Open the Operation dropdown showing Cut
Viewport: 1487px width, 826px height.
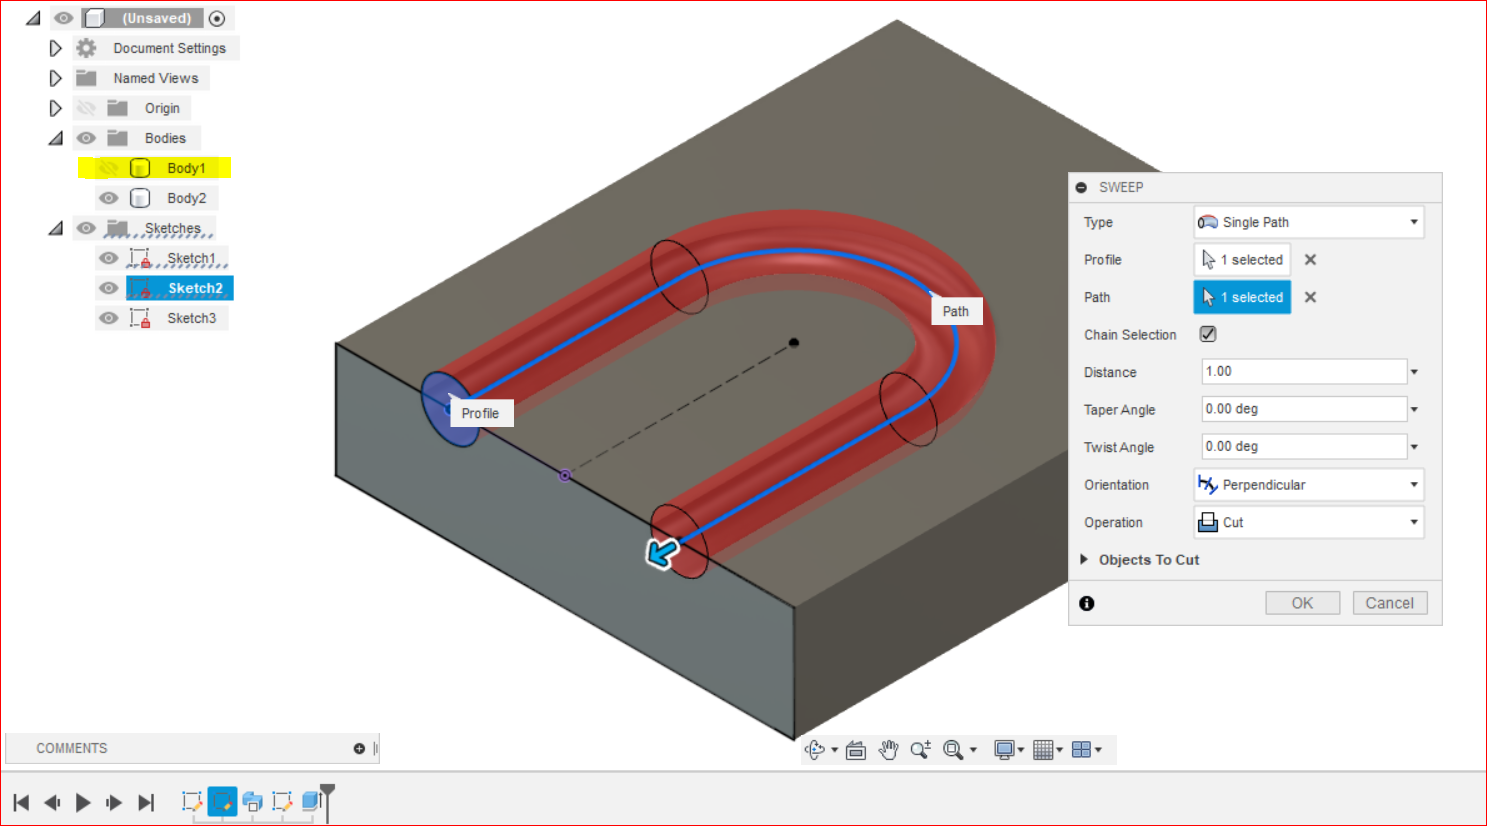point(1309,522)
